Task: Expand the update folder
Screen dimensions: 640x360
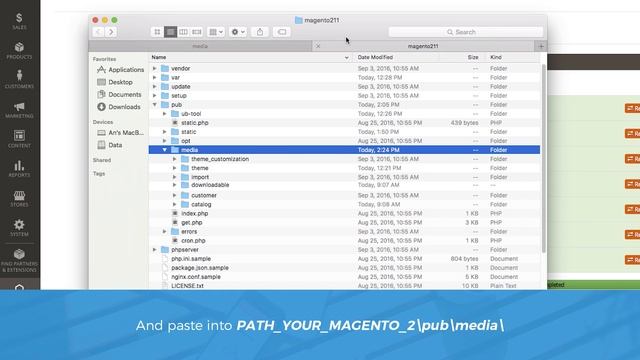Action: click(x=155, y=87)
